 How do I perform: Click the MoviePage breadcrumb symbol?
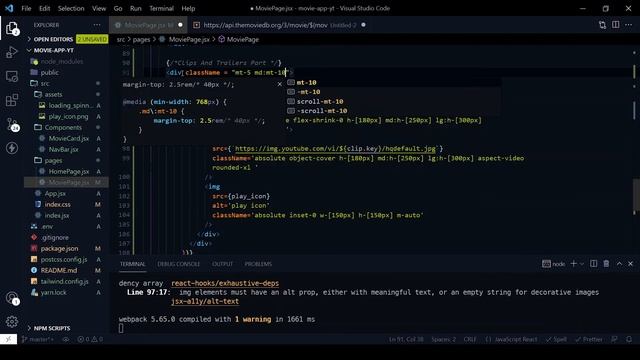pos(239,40)
